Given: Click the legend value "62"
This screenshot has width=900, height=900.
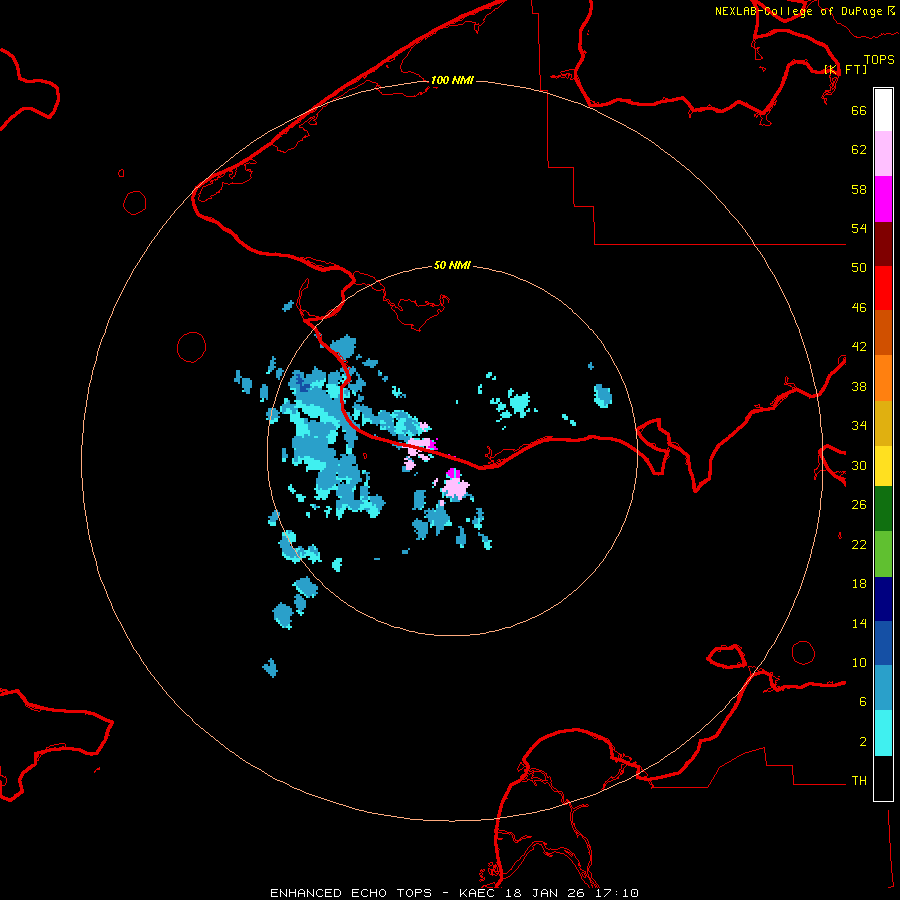Looking at the screenshot, I should pyautogui.click(x=859, y=150).
